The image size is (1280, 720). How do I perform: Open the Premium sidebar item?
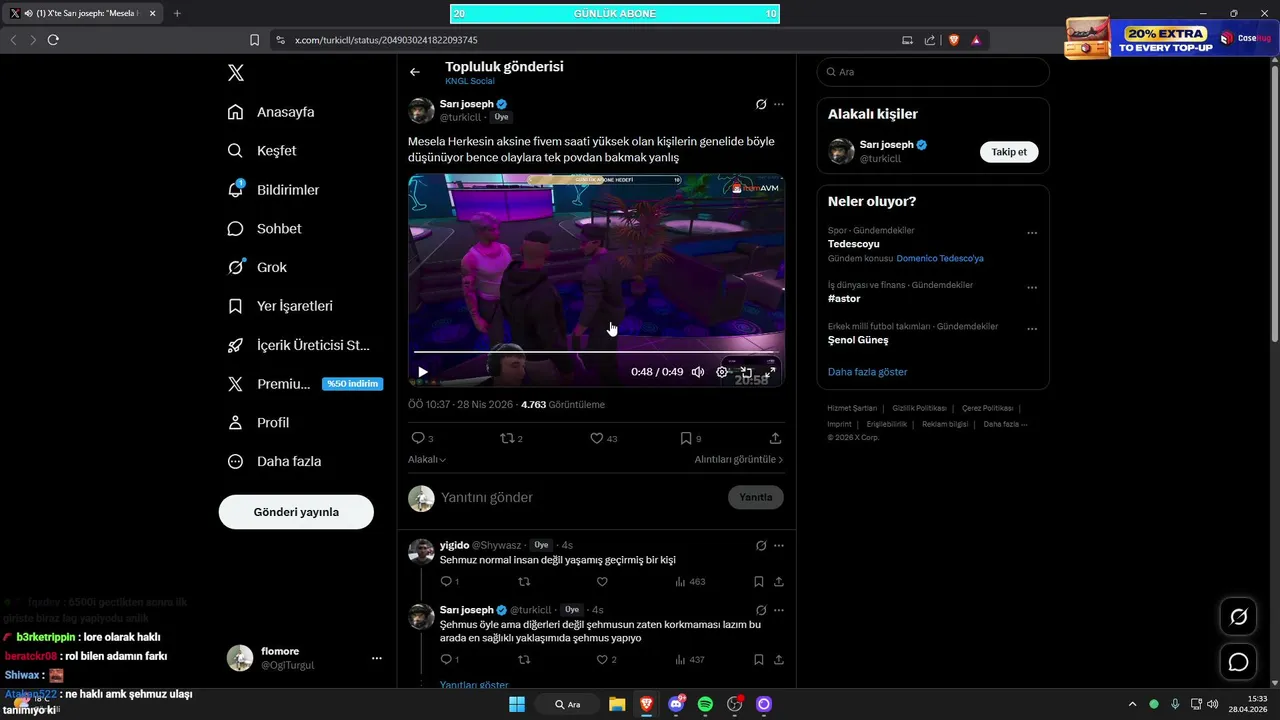(x=305, y=384)
